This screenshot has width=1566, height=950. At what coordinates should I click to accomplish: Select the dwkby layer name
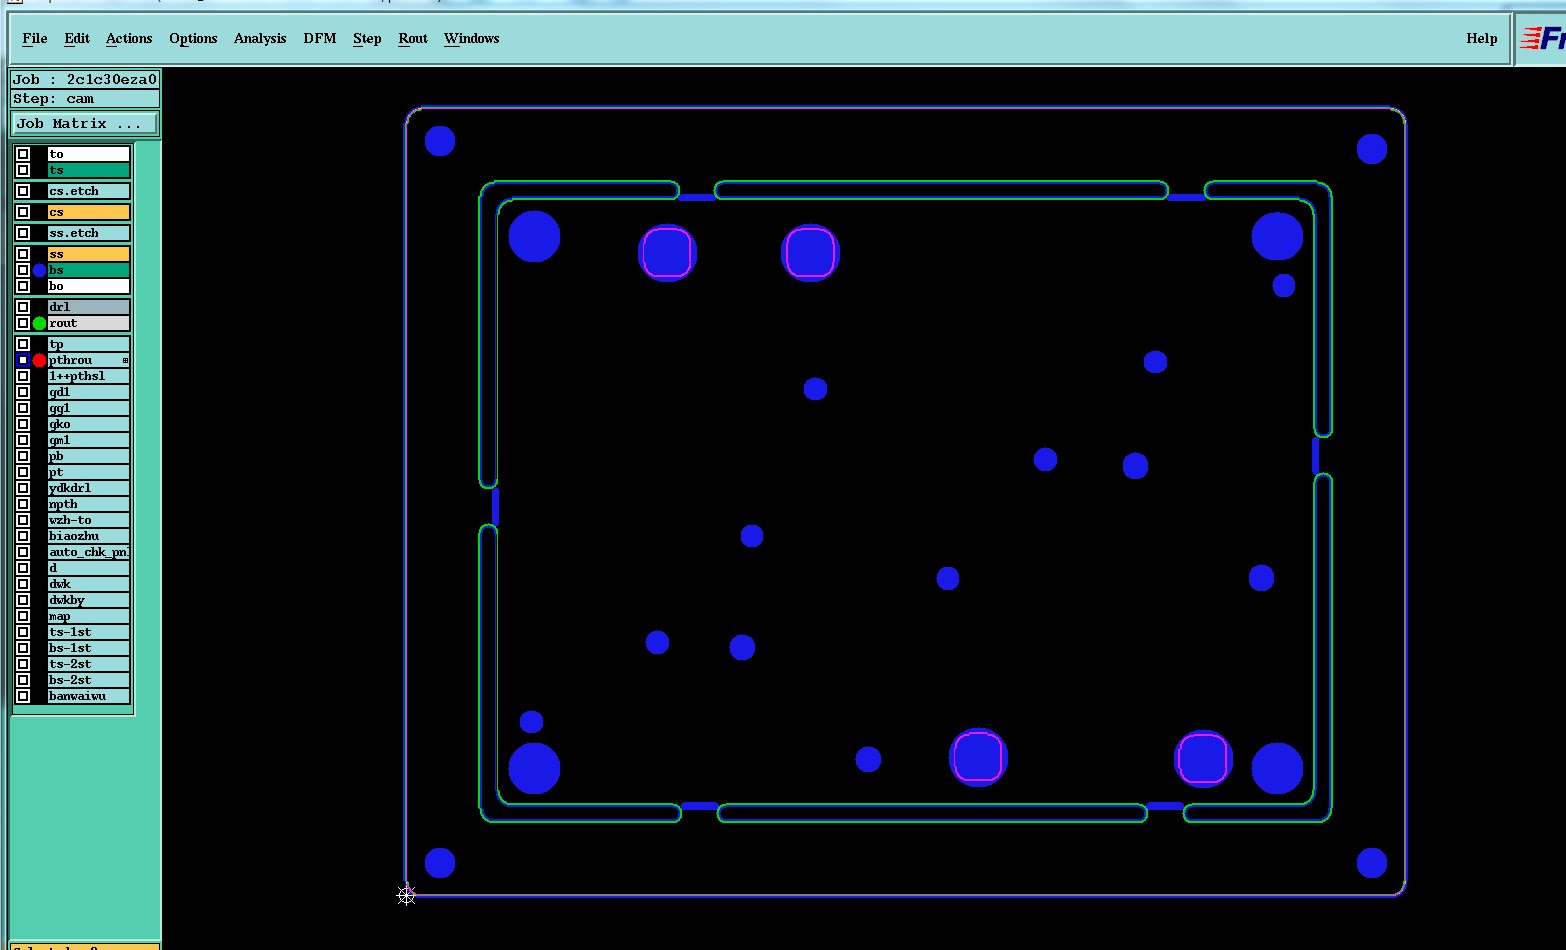coord(89,600)
